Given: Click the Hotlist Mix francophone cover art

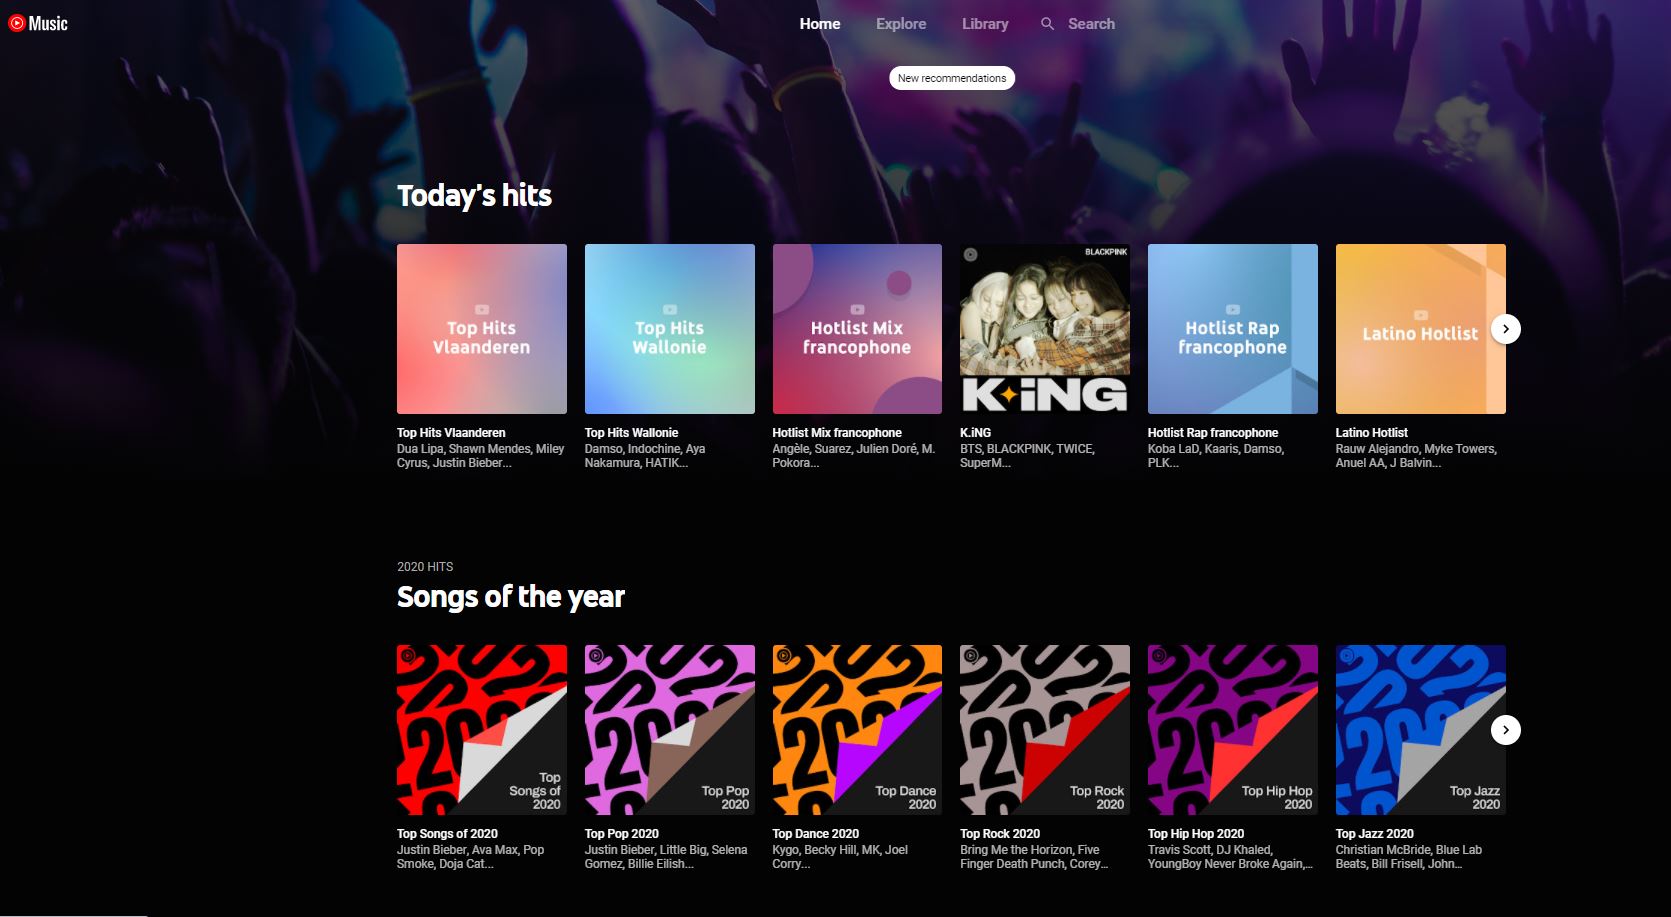Looking at the screenshot, I should tap(857, 329).
